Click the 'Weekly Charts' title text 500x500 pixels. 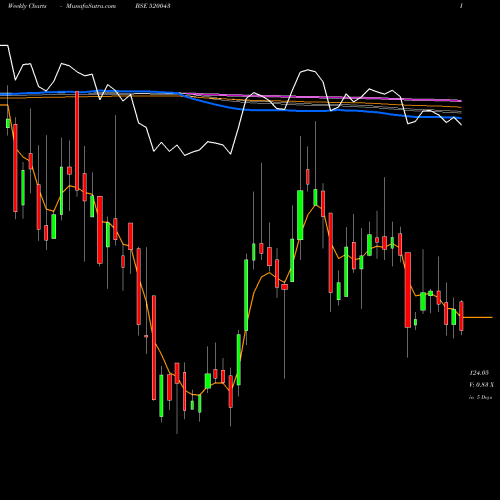coord(27,6)
